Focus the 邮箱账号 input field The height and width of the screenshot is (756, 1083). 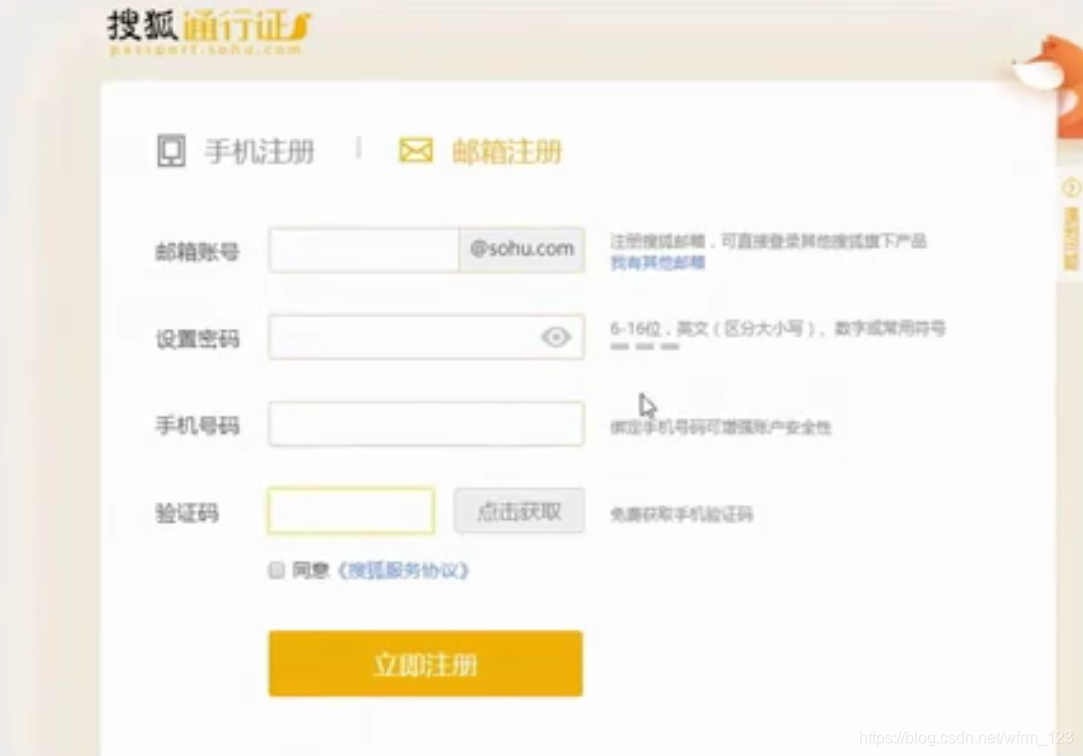tap(364, 249)
